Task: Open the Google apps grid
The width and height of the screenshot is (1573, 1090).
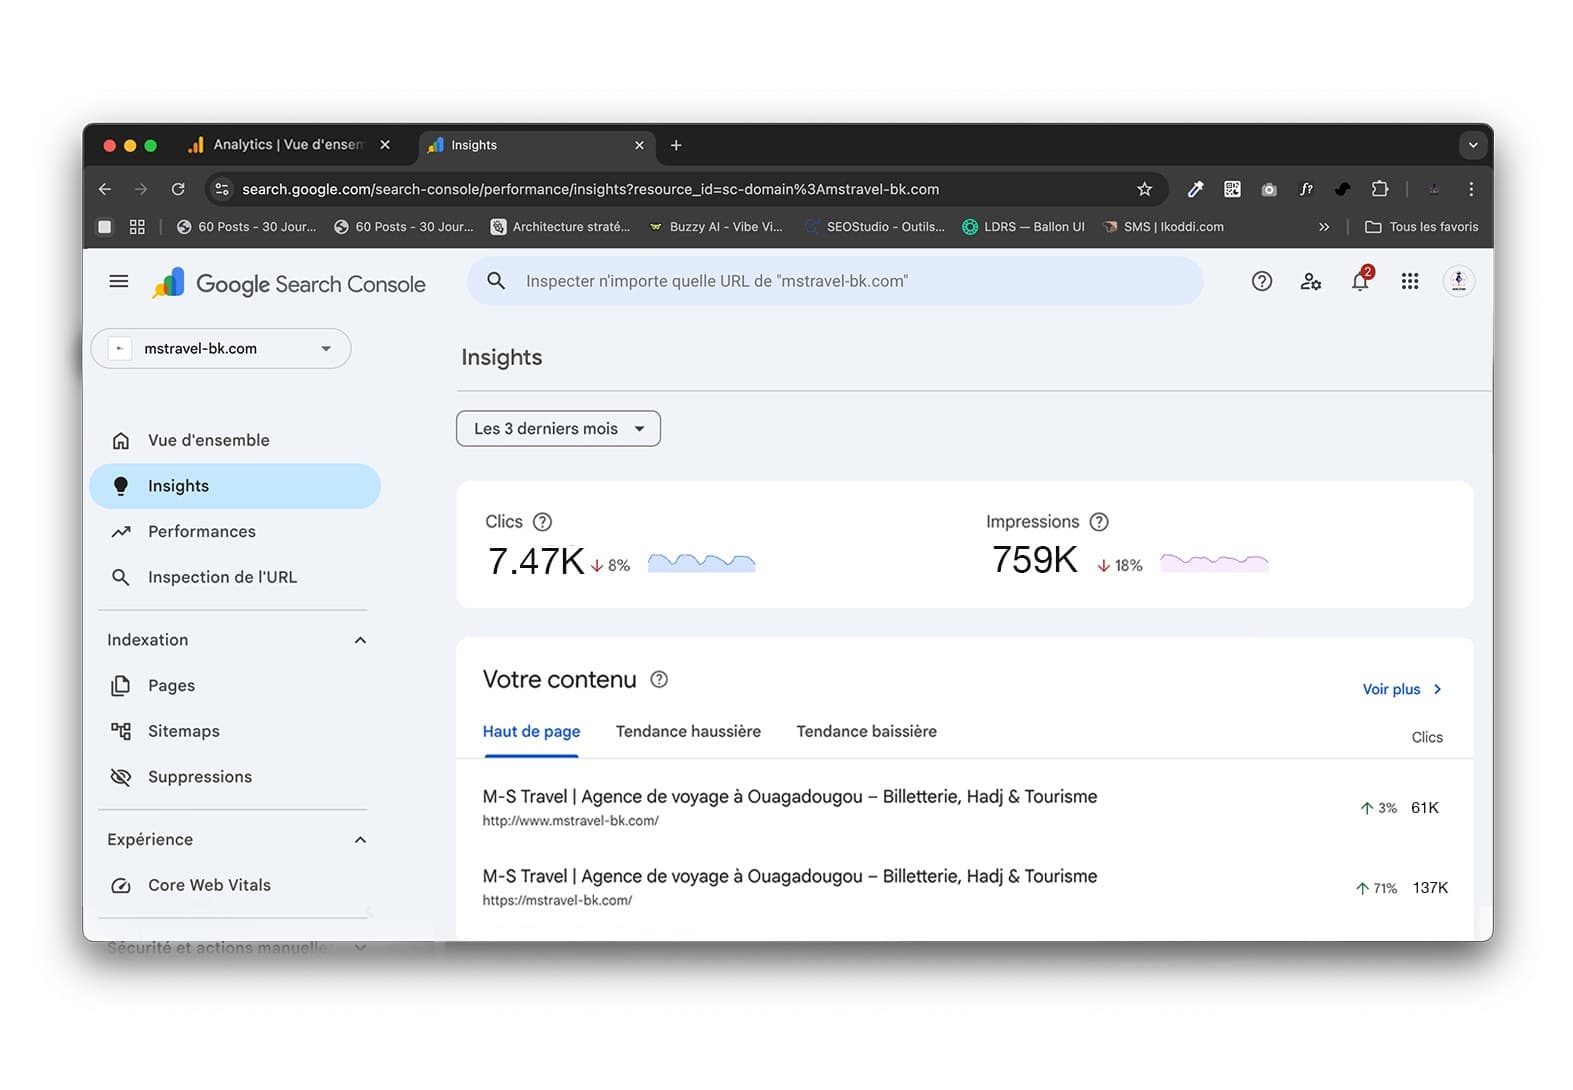Action: pos(1410,282)
